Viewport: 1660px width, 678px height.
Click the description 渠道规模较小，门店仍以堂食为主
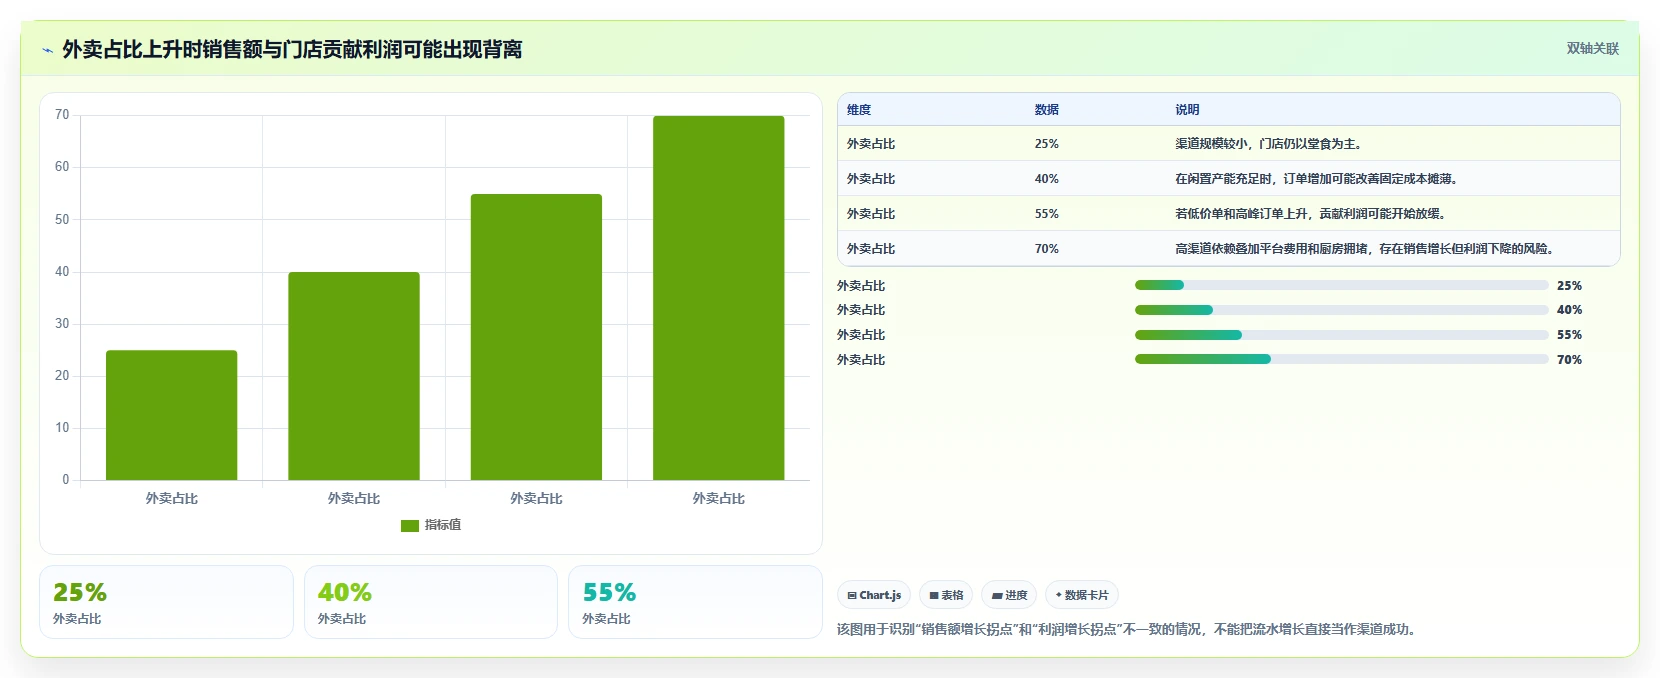click(x=1269, y=144)
